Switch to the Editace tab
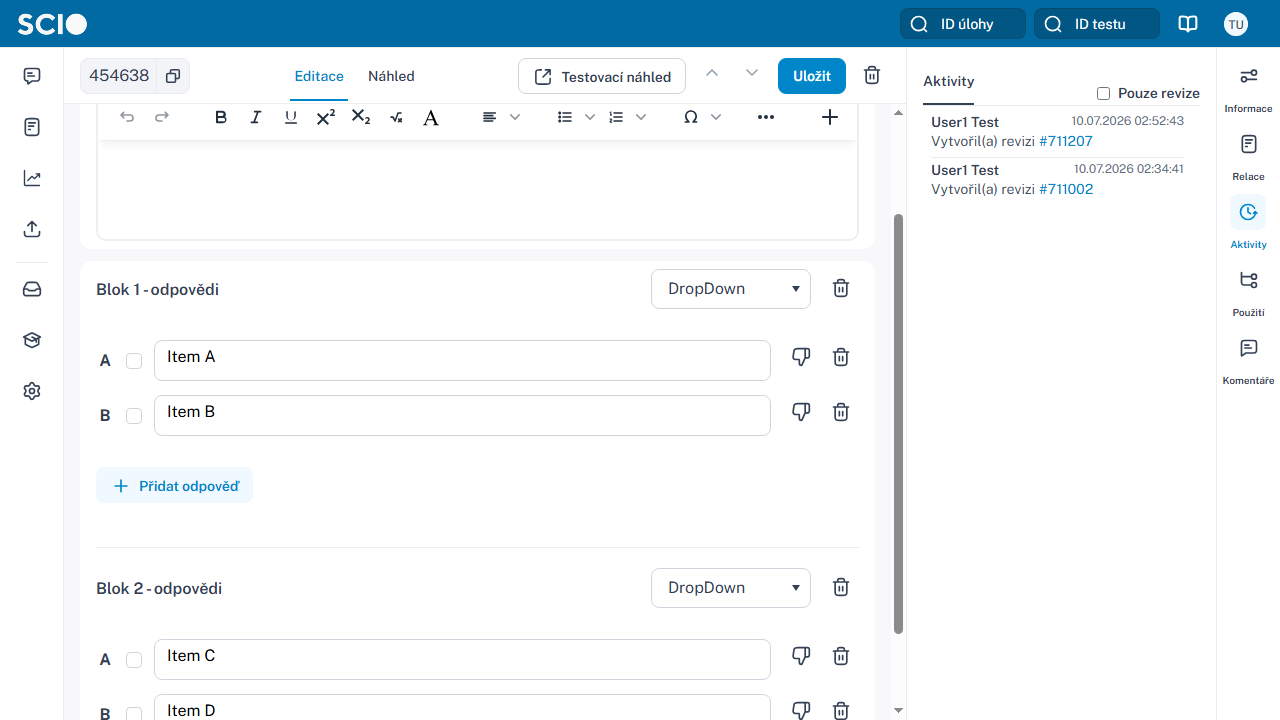 point(319,76)
